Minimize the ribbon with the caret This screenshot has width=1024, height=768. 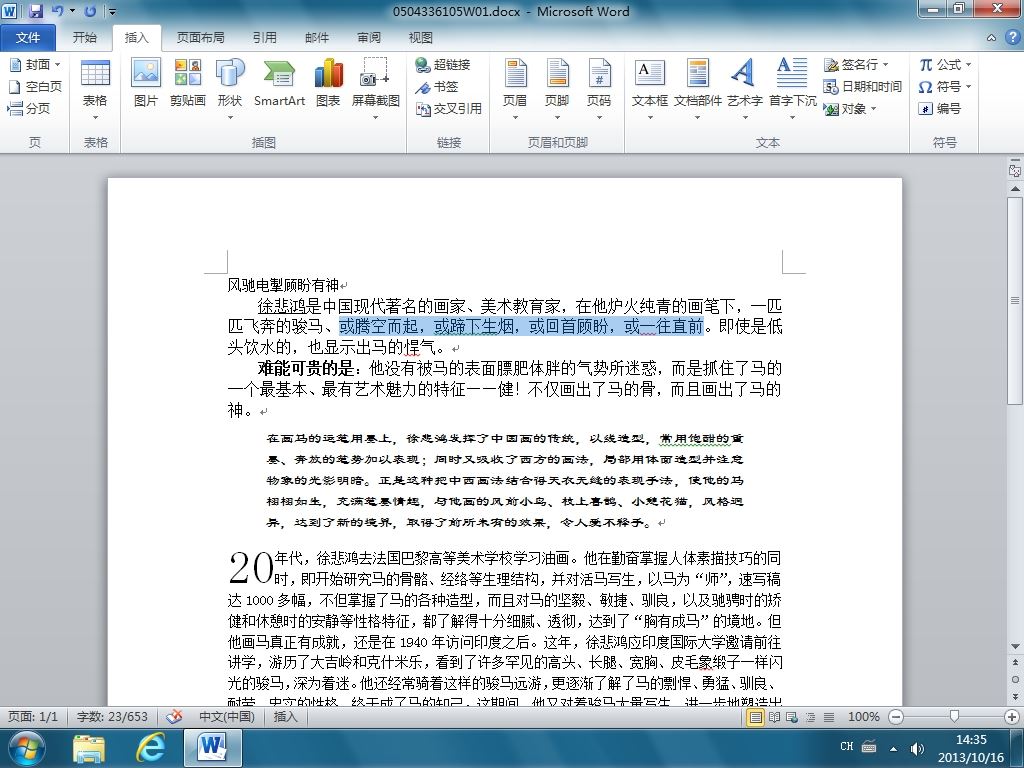[991, 38]
